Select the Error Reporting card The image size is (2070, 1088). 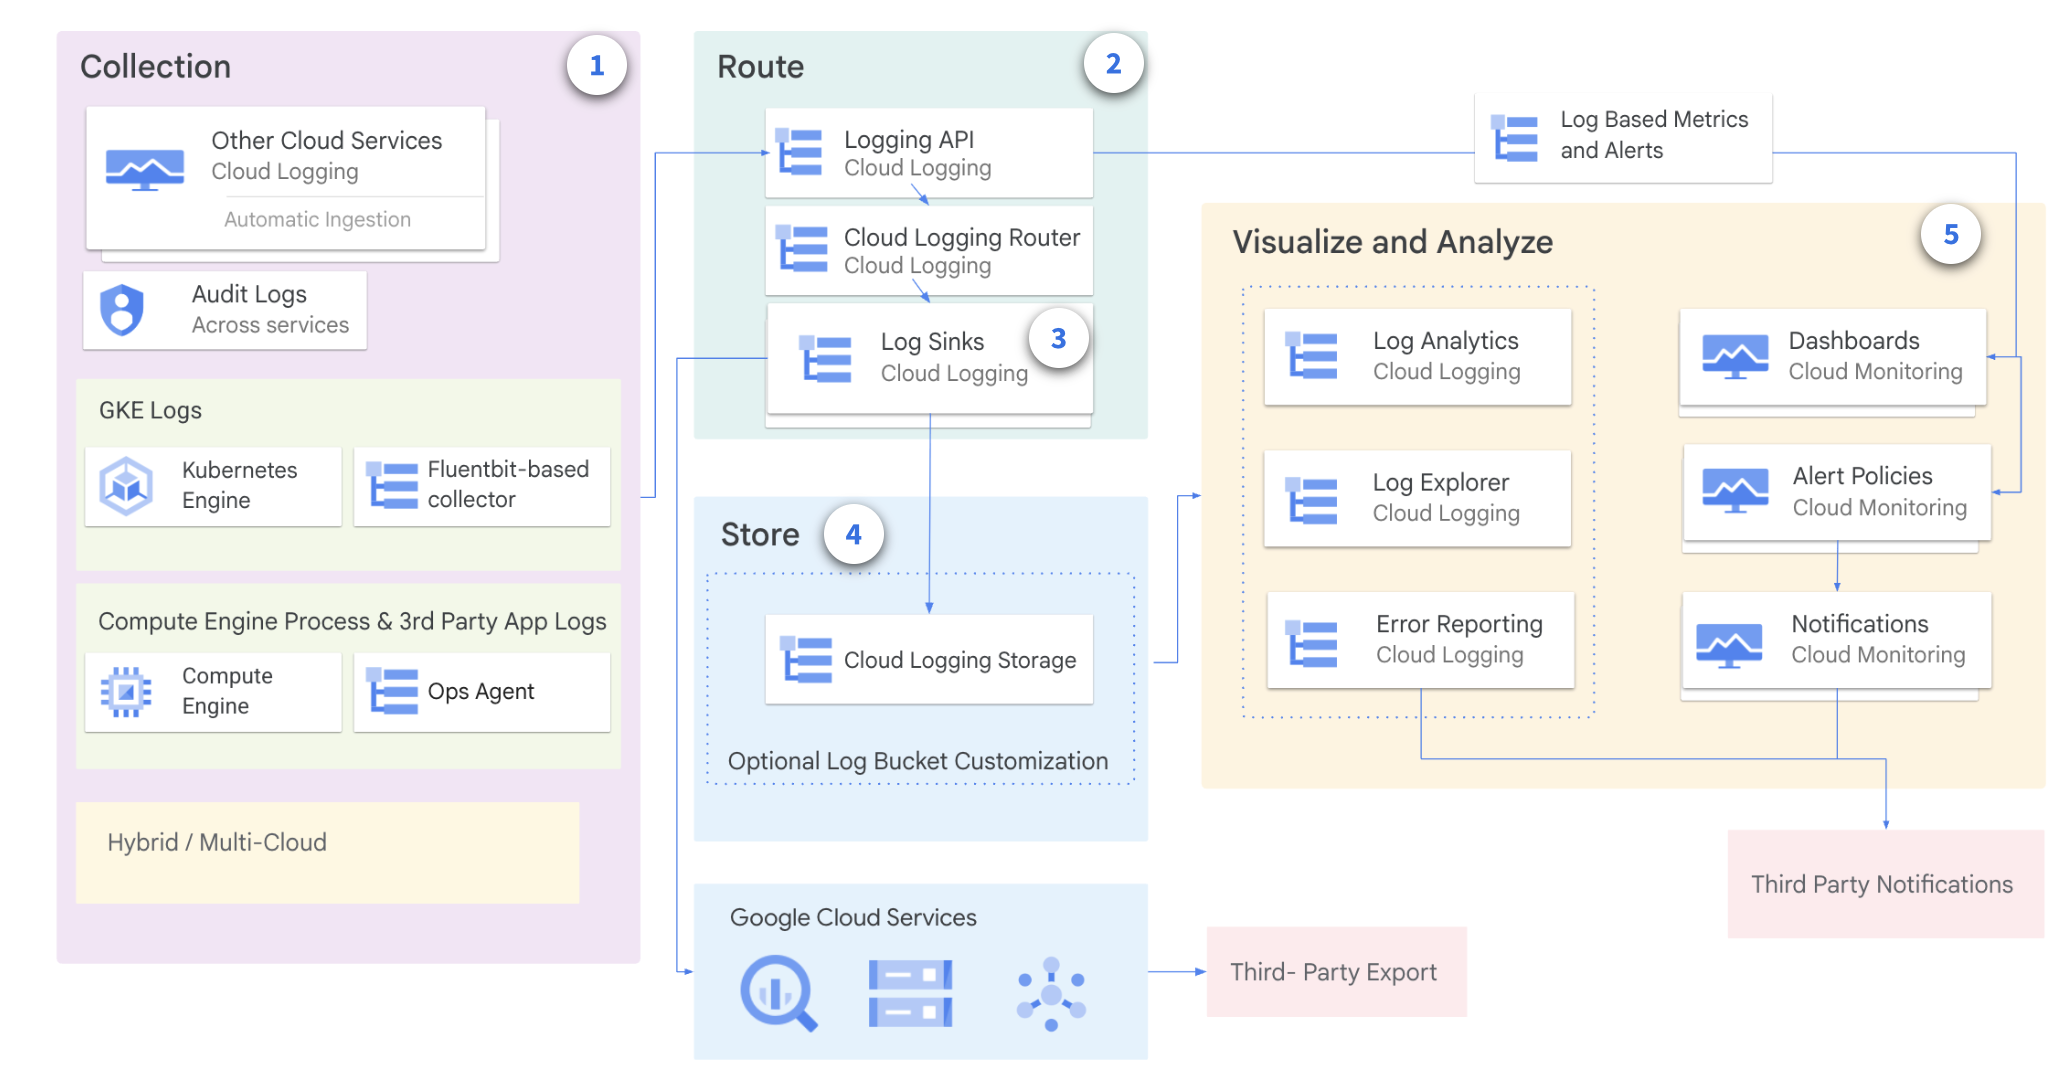coord(1420,639)
